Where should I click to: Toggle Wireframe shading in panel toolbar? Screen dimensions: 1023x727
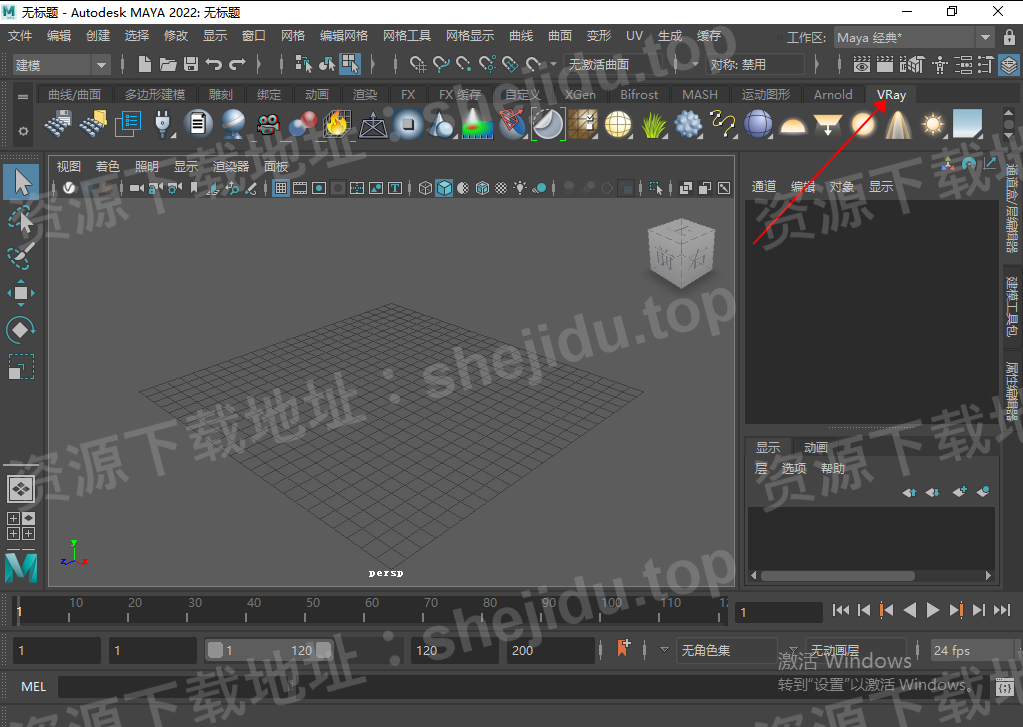(x=425, y=188)
